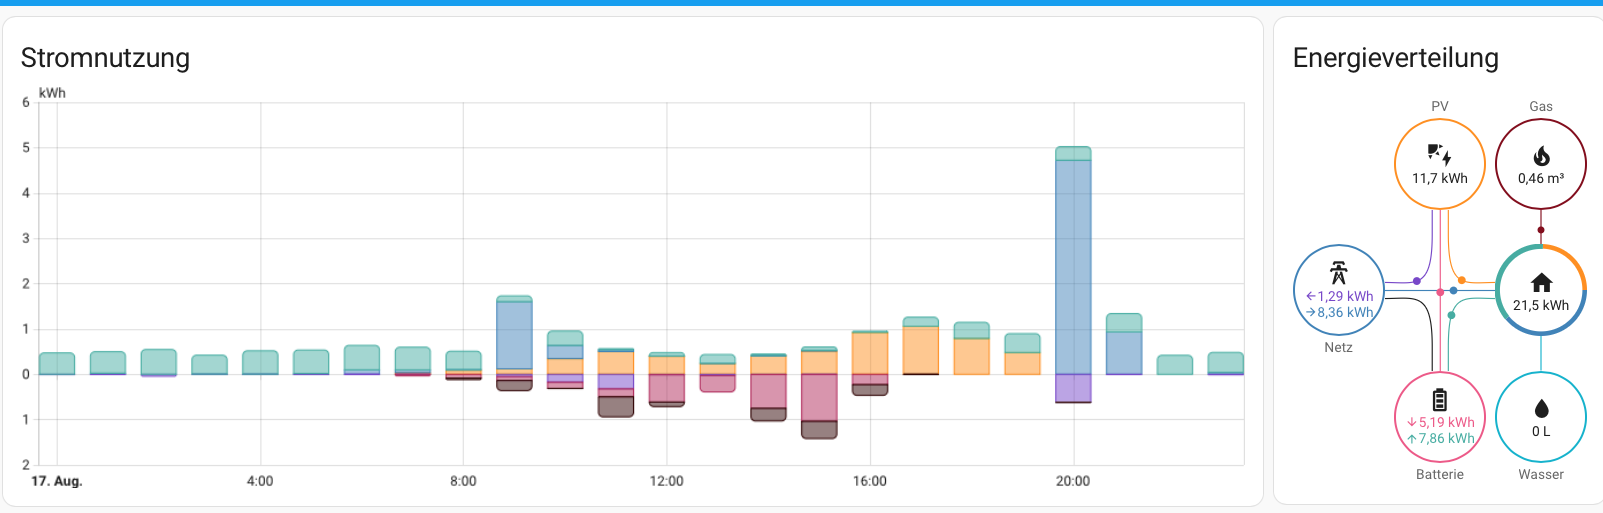Click the orange bar at 17:00
The width and height of the screenshot is (1603, 513).
920,350
